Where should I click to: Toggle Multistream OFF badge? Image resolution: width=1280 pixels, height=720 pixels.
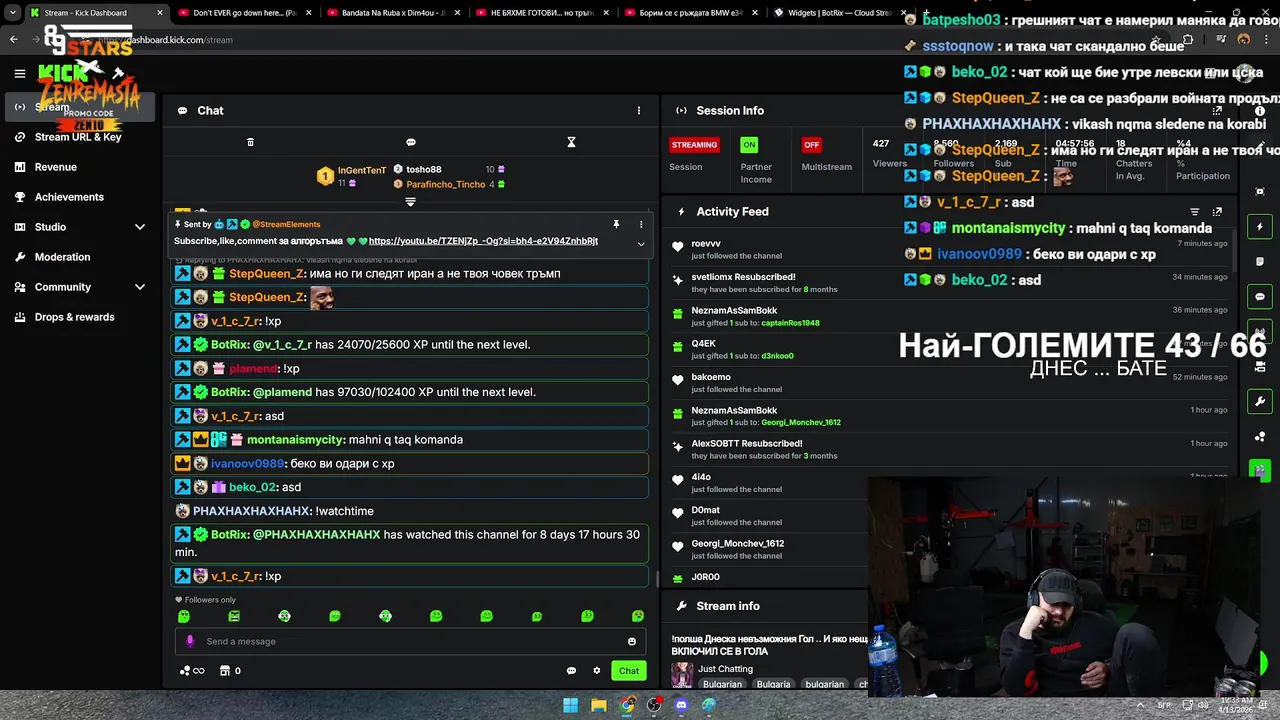point(812,145)
